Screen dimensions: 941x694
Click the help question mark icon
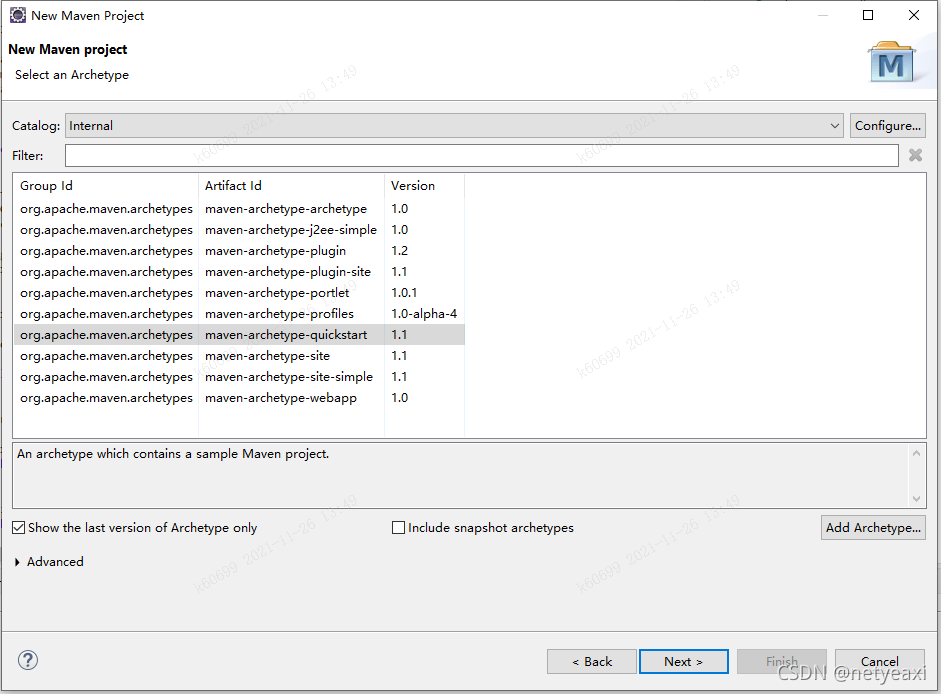click(28, 660)
